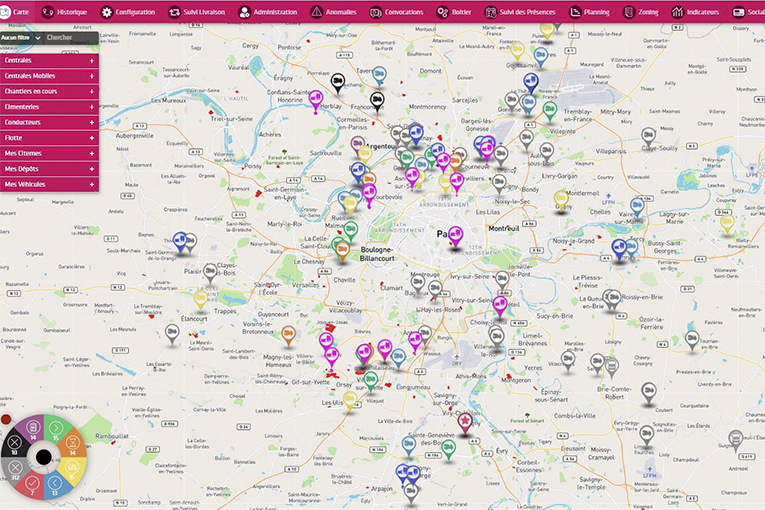Select the gray marker near Tournan-en-Brie

point(692,340)
